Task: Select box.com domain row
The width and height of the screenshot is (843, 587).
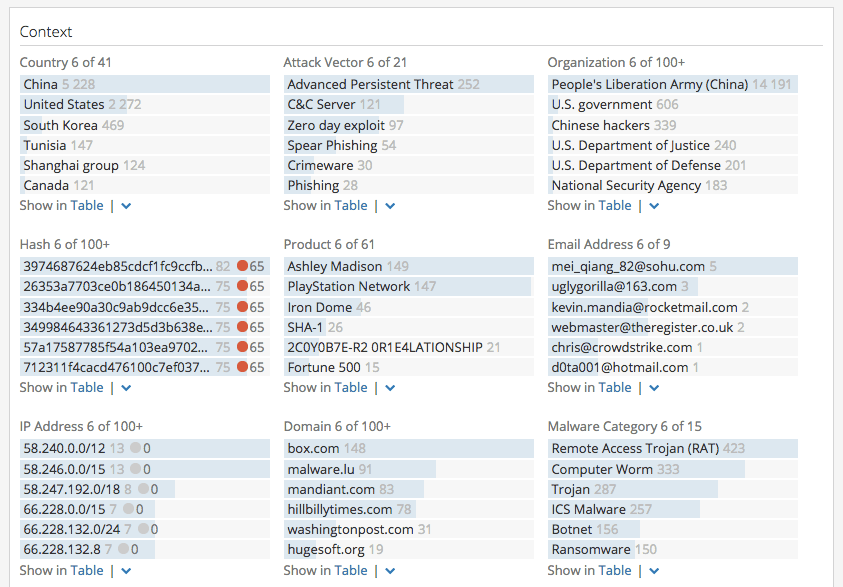Action: [409, 448]
